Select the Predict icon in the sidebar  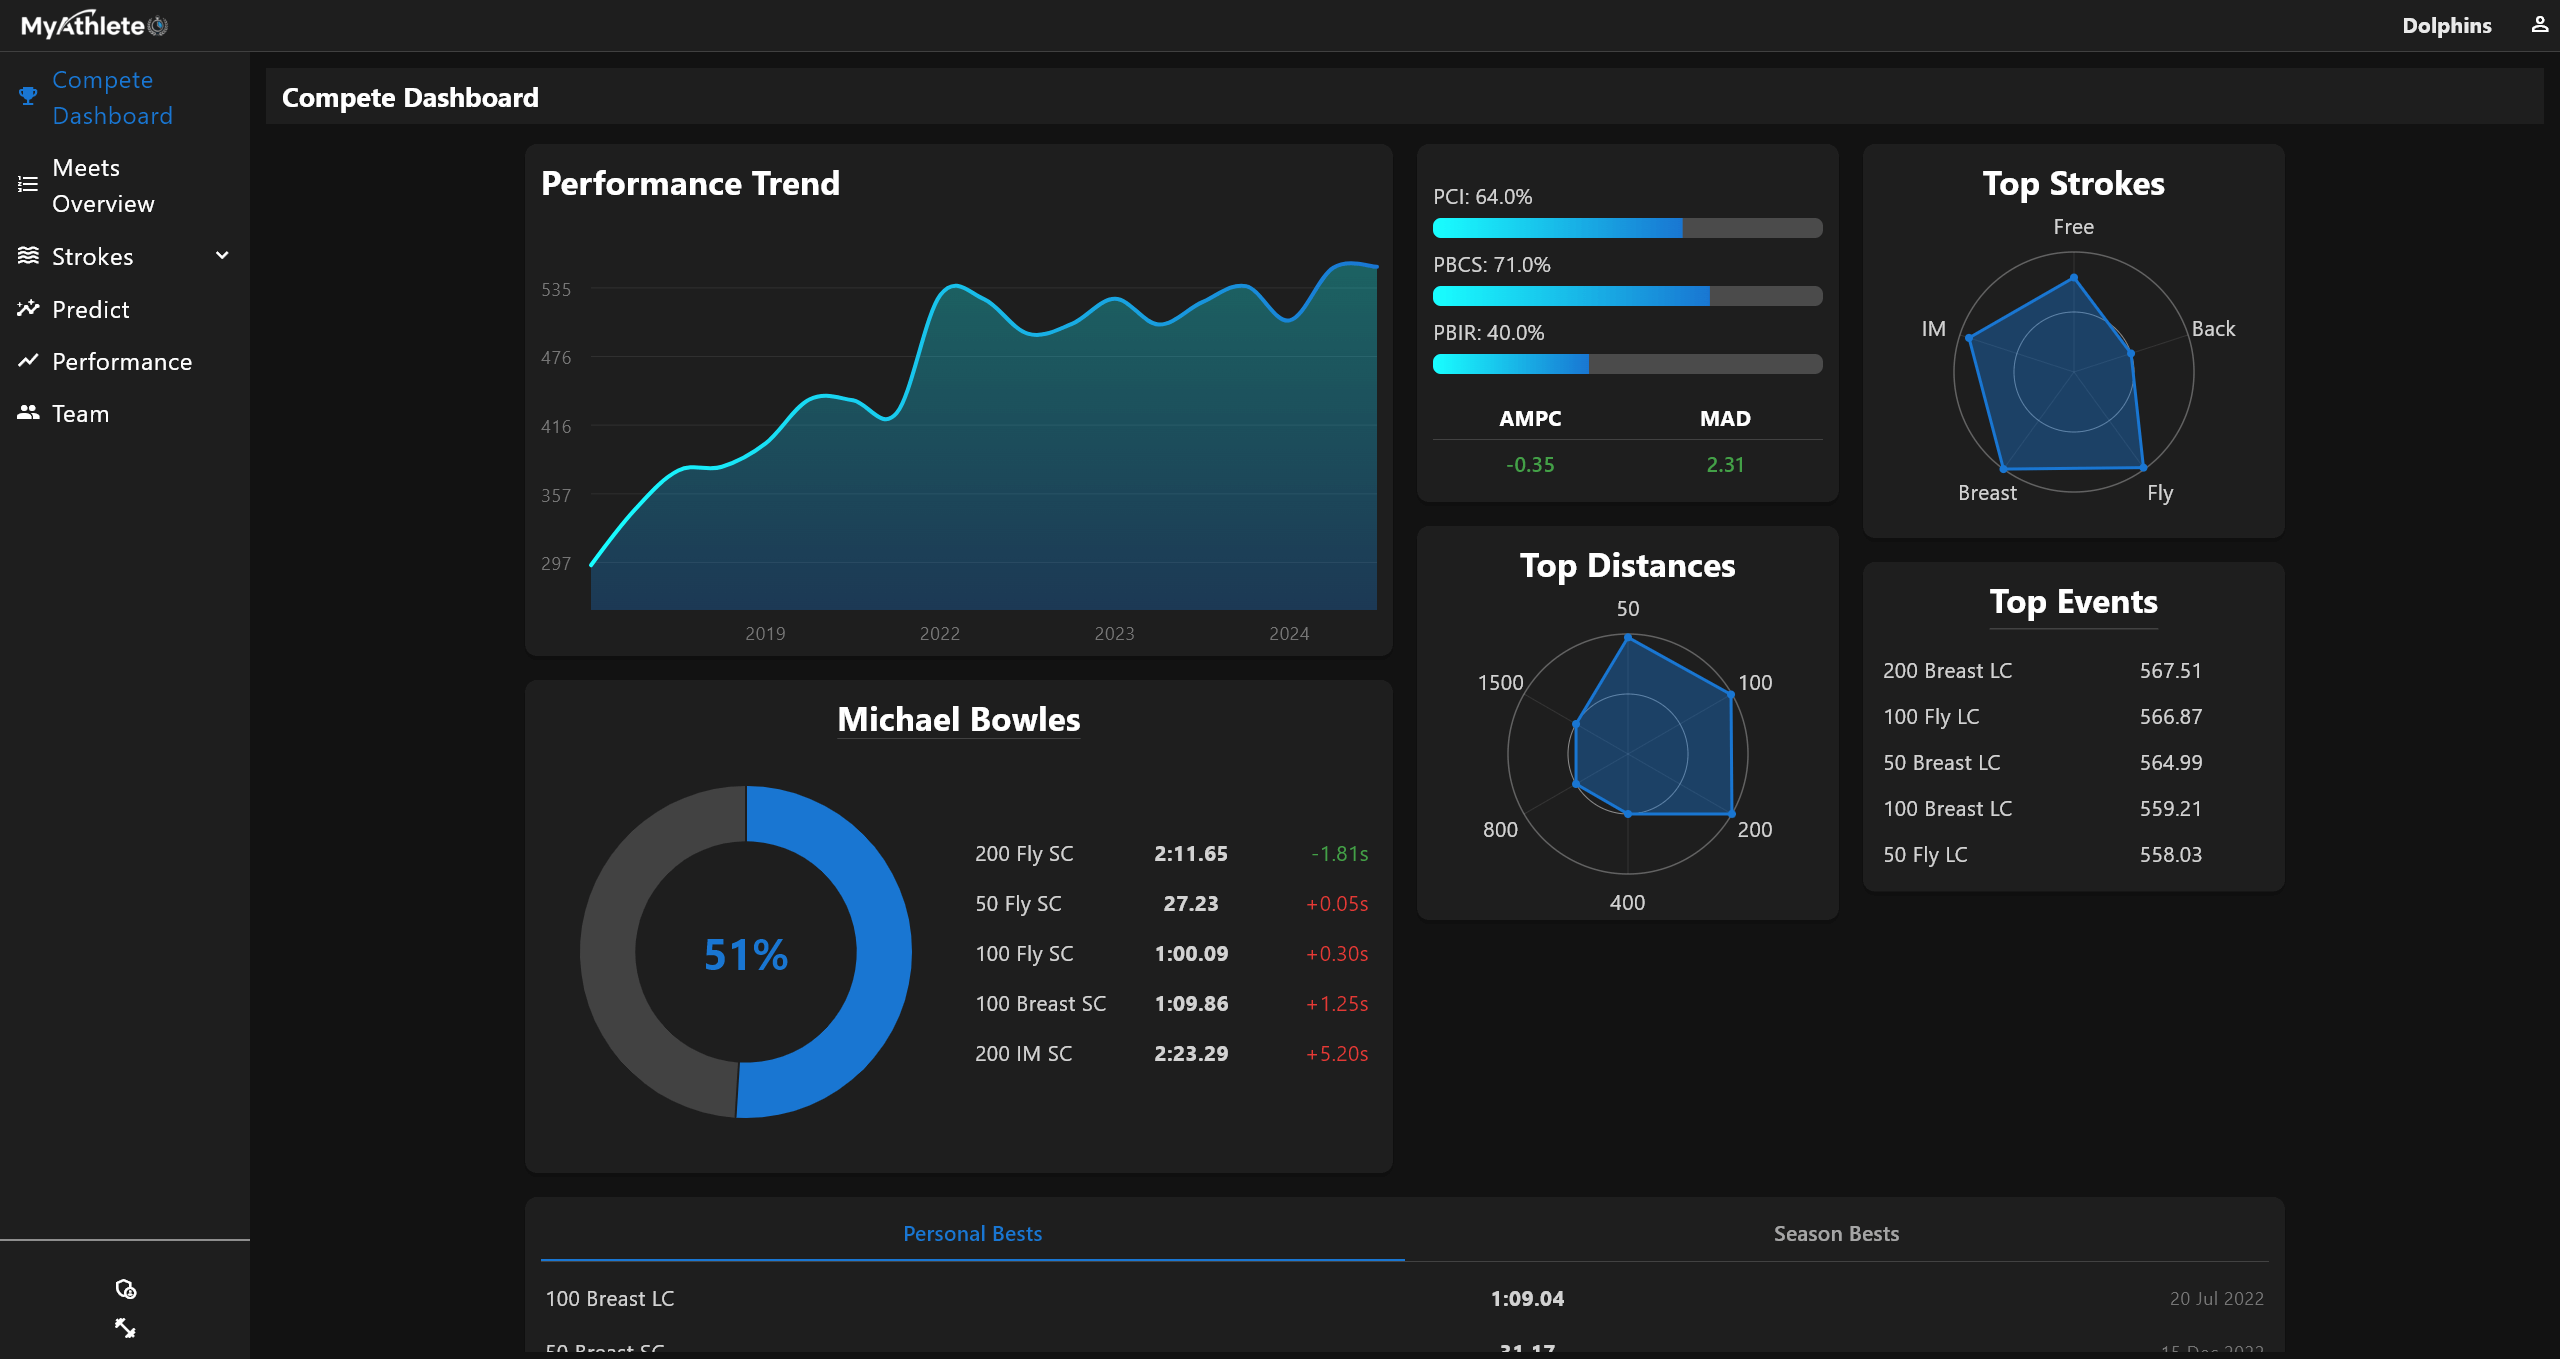click(28, 309)
